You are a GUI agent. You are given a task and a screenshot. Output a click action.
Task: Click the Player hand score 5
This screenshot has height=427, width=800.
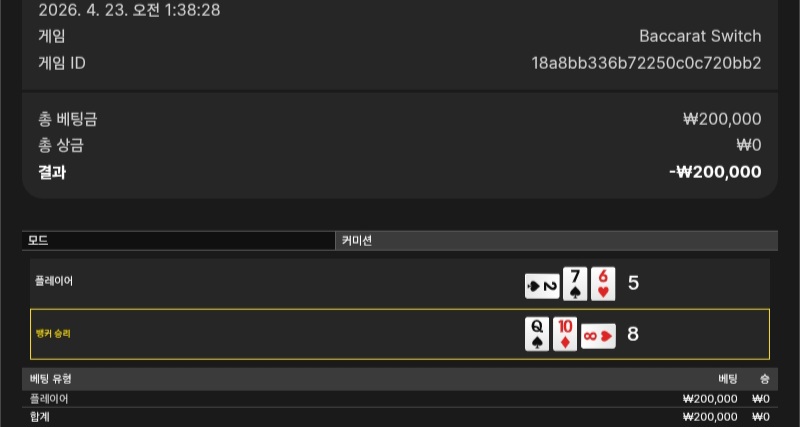(633, 283)
